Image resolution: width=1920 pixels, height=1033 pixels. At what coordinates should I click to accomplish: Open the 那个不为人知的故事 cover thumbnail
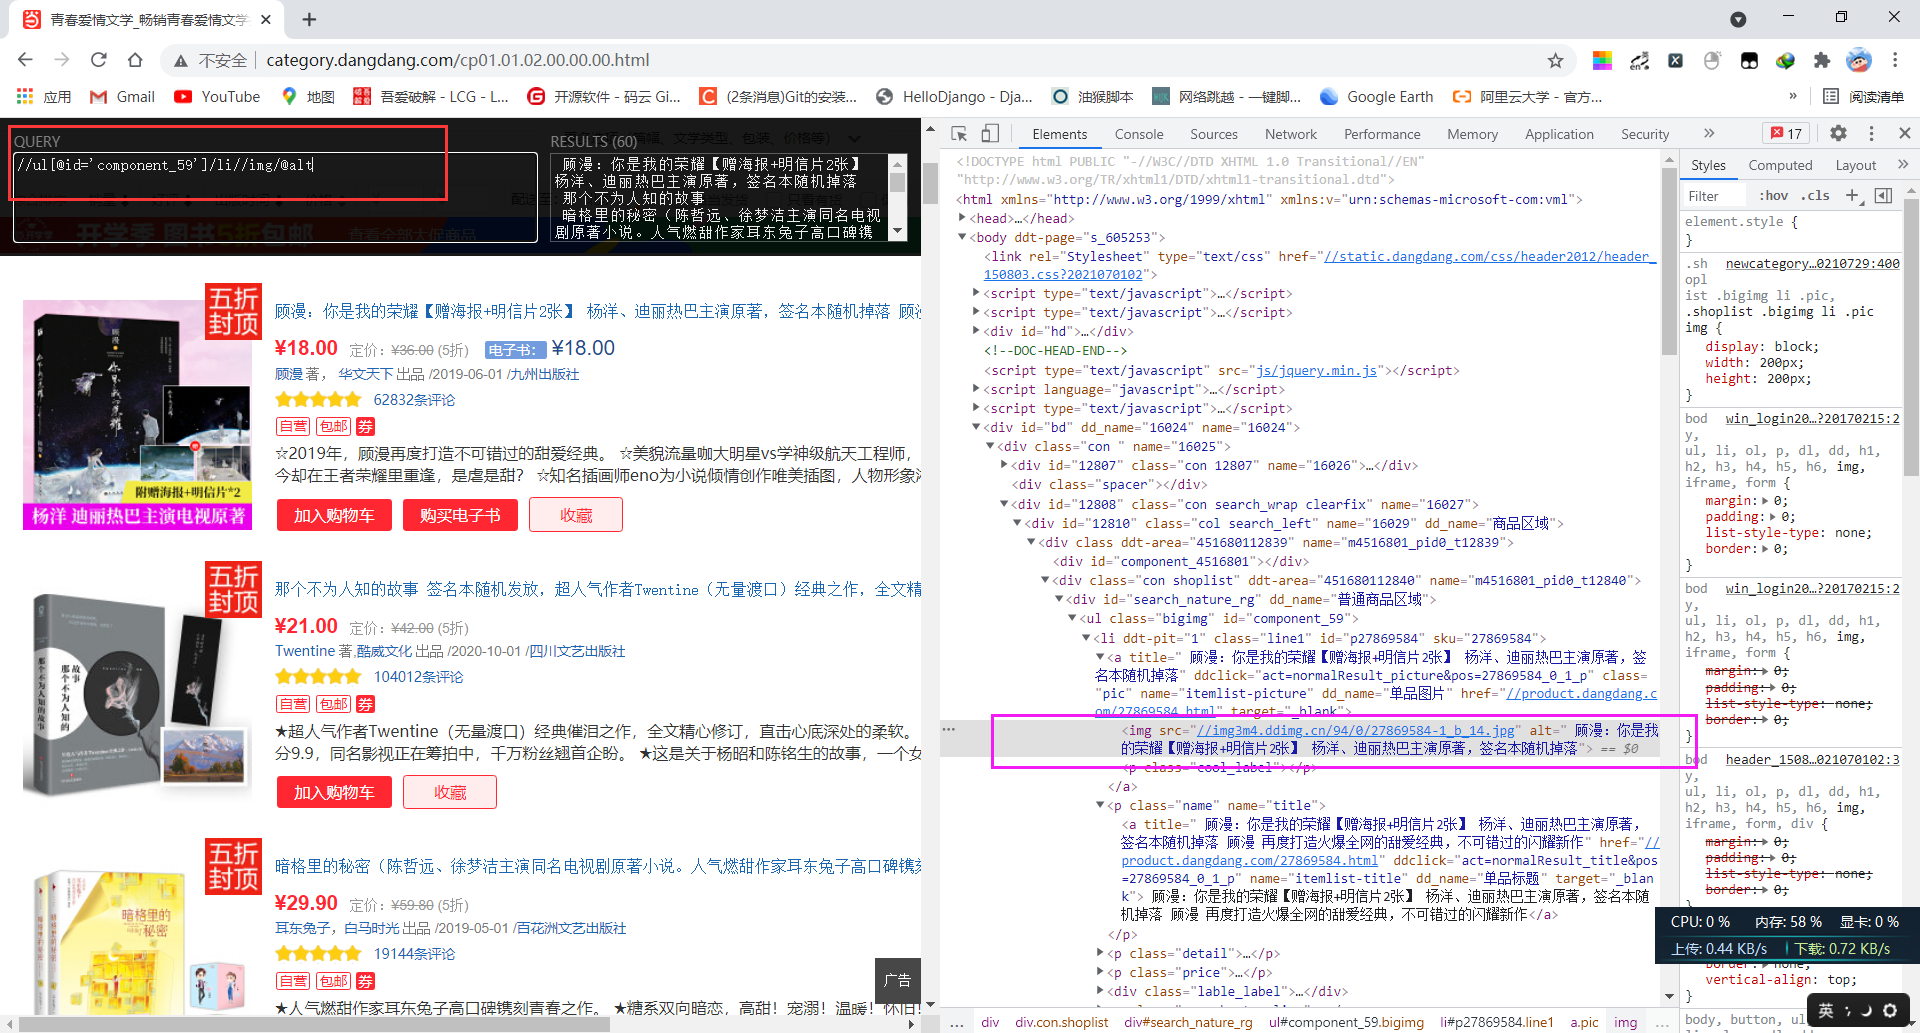137,692
